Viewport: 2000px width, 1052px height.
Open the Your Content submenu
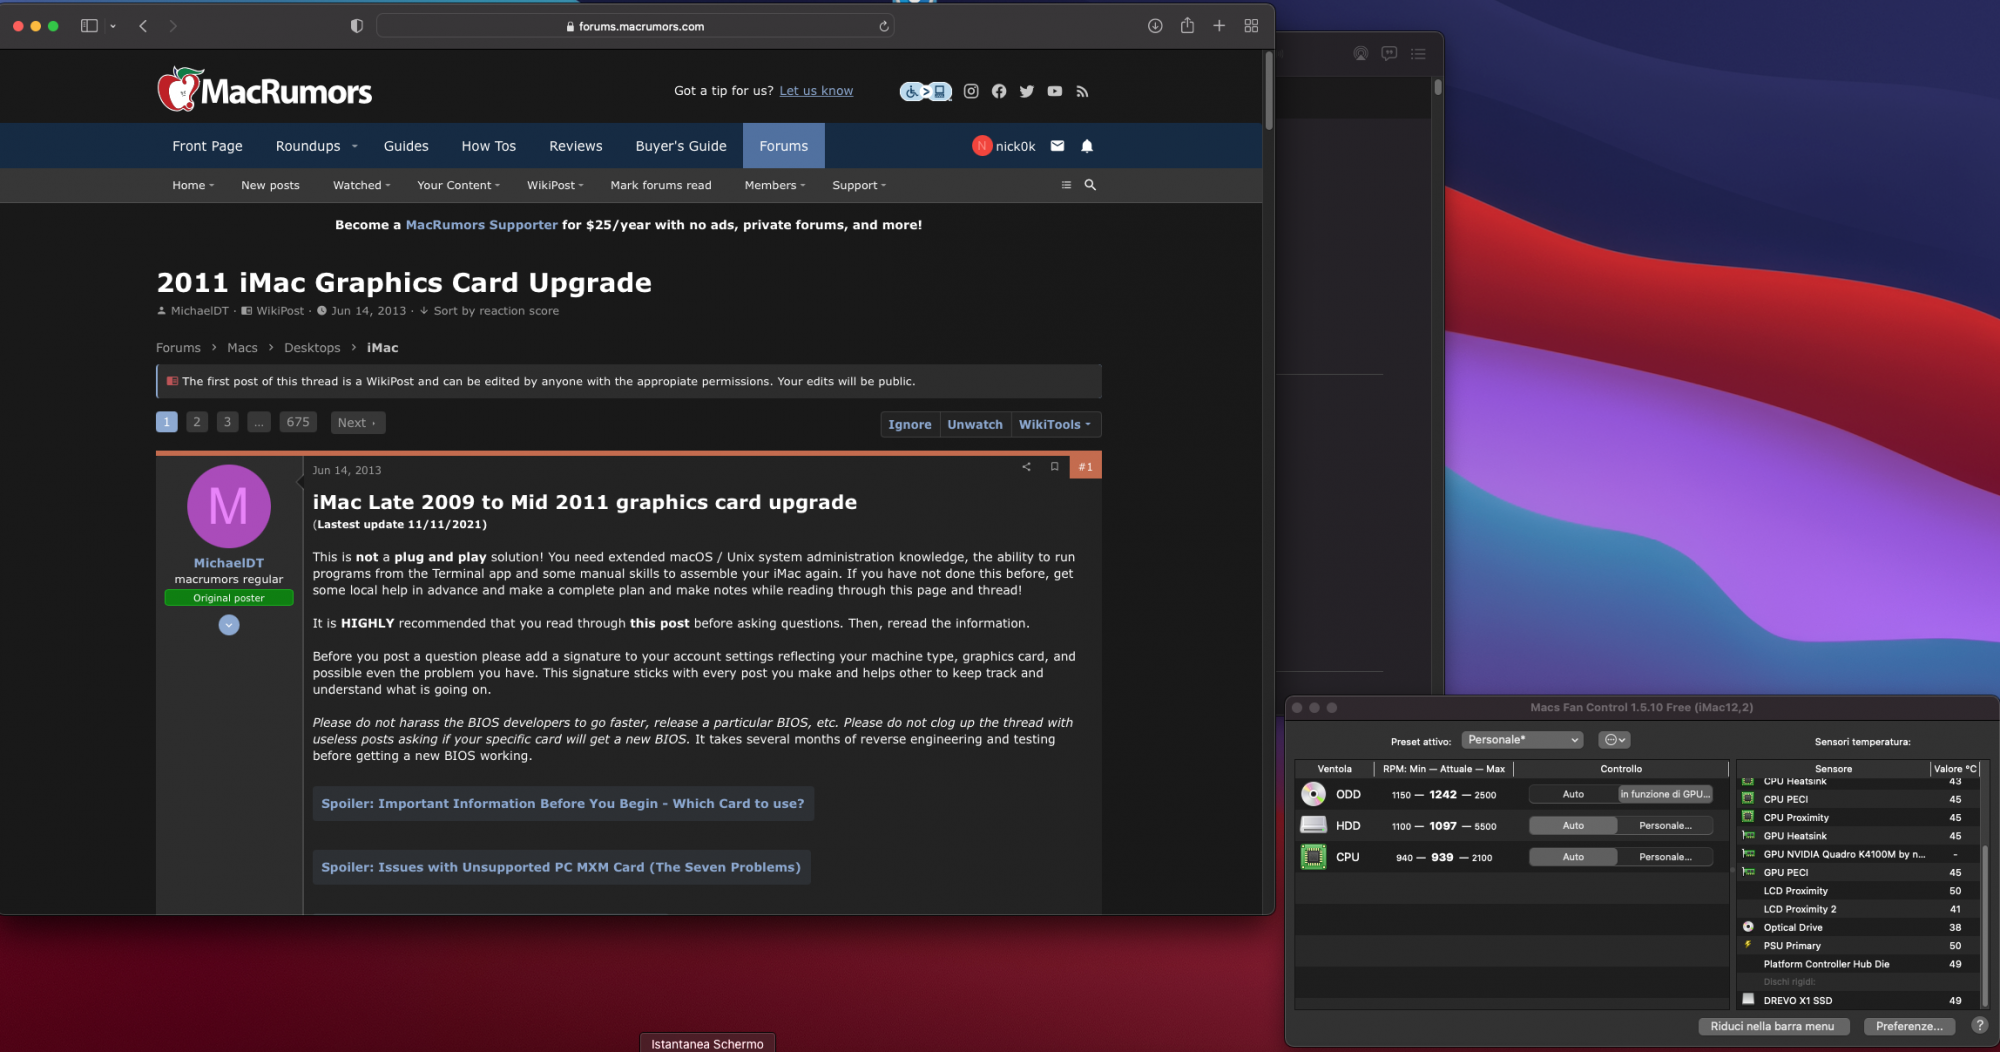tap(458, 185)
